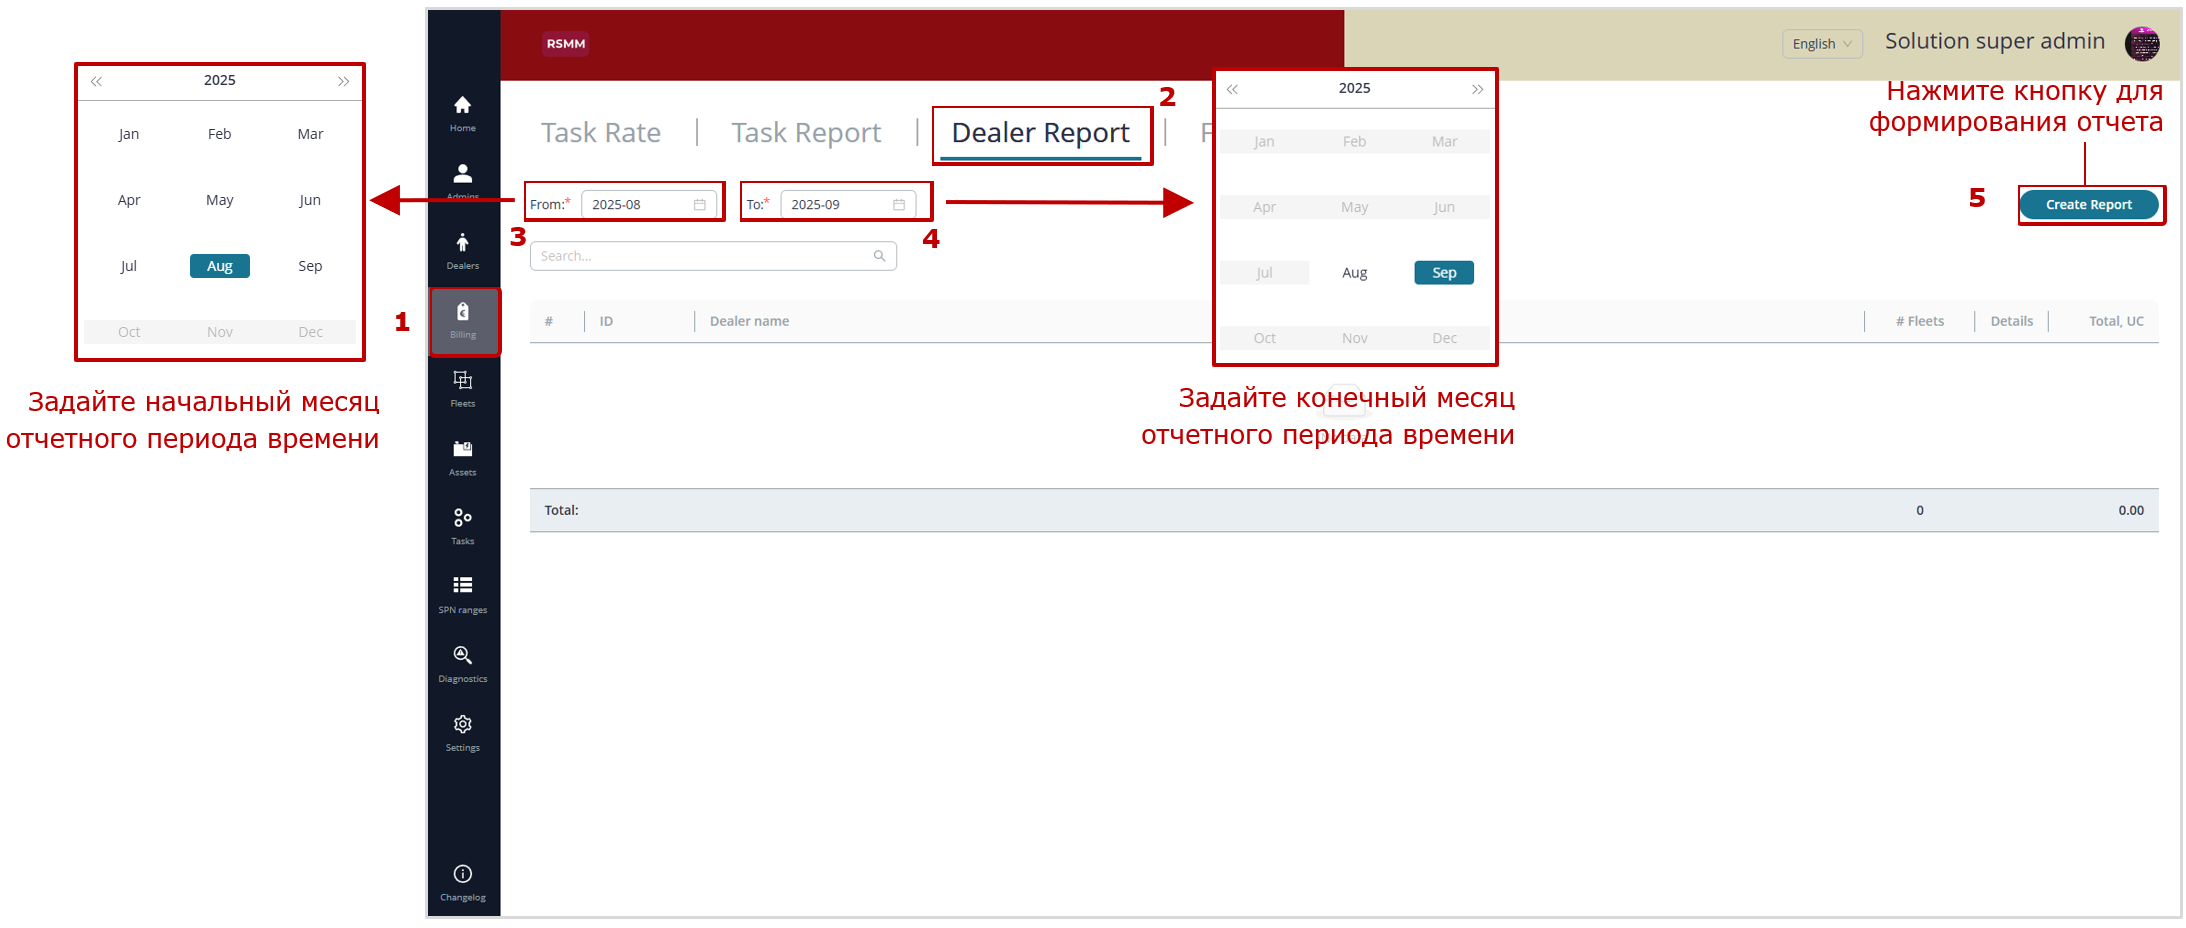Open the To date picker field
Viewport: 2186px width, 928px height.
[x=847, y=205]
